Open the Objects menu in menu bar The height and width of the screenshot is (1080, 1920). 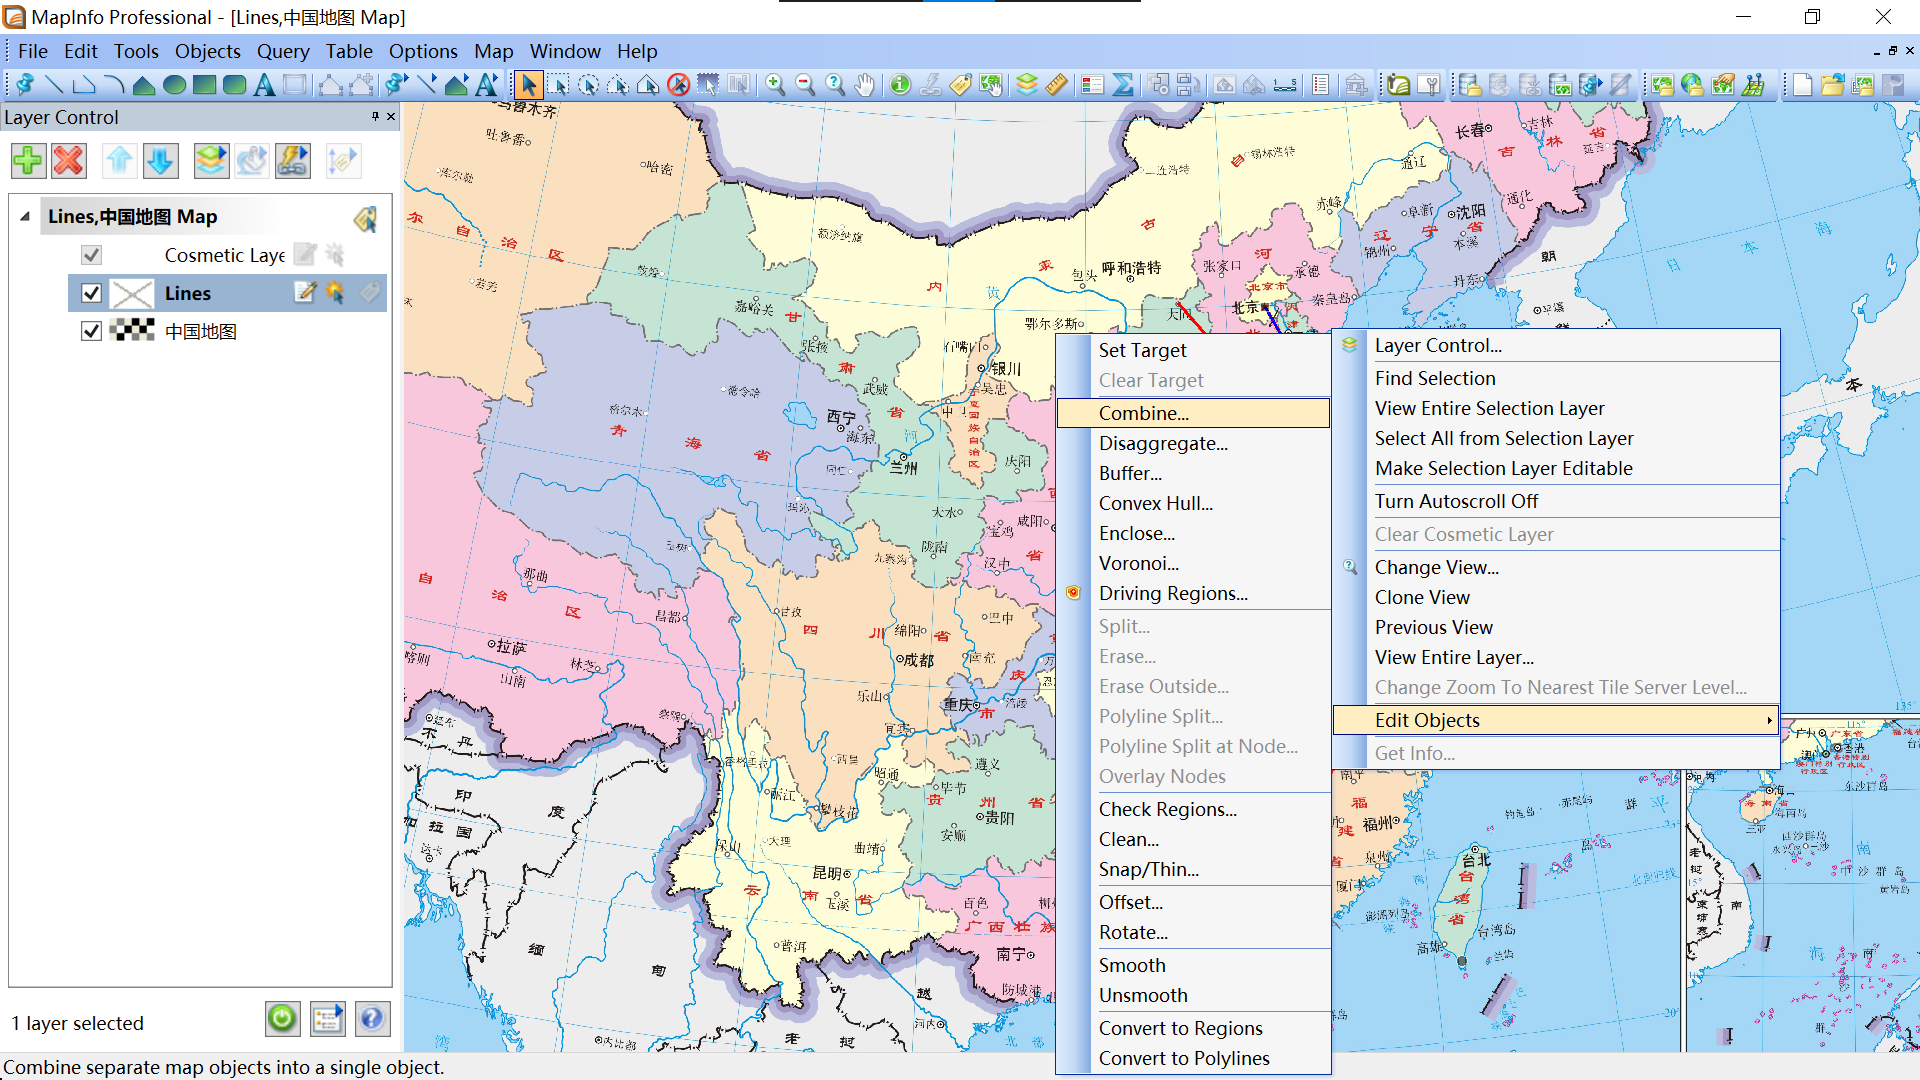207,51
